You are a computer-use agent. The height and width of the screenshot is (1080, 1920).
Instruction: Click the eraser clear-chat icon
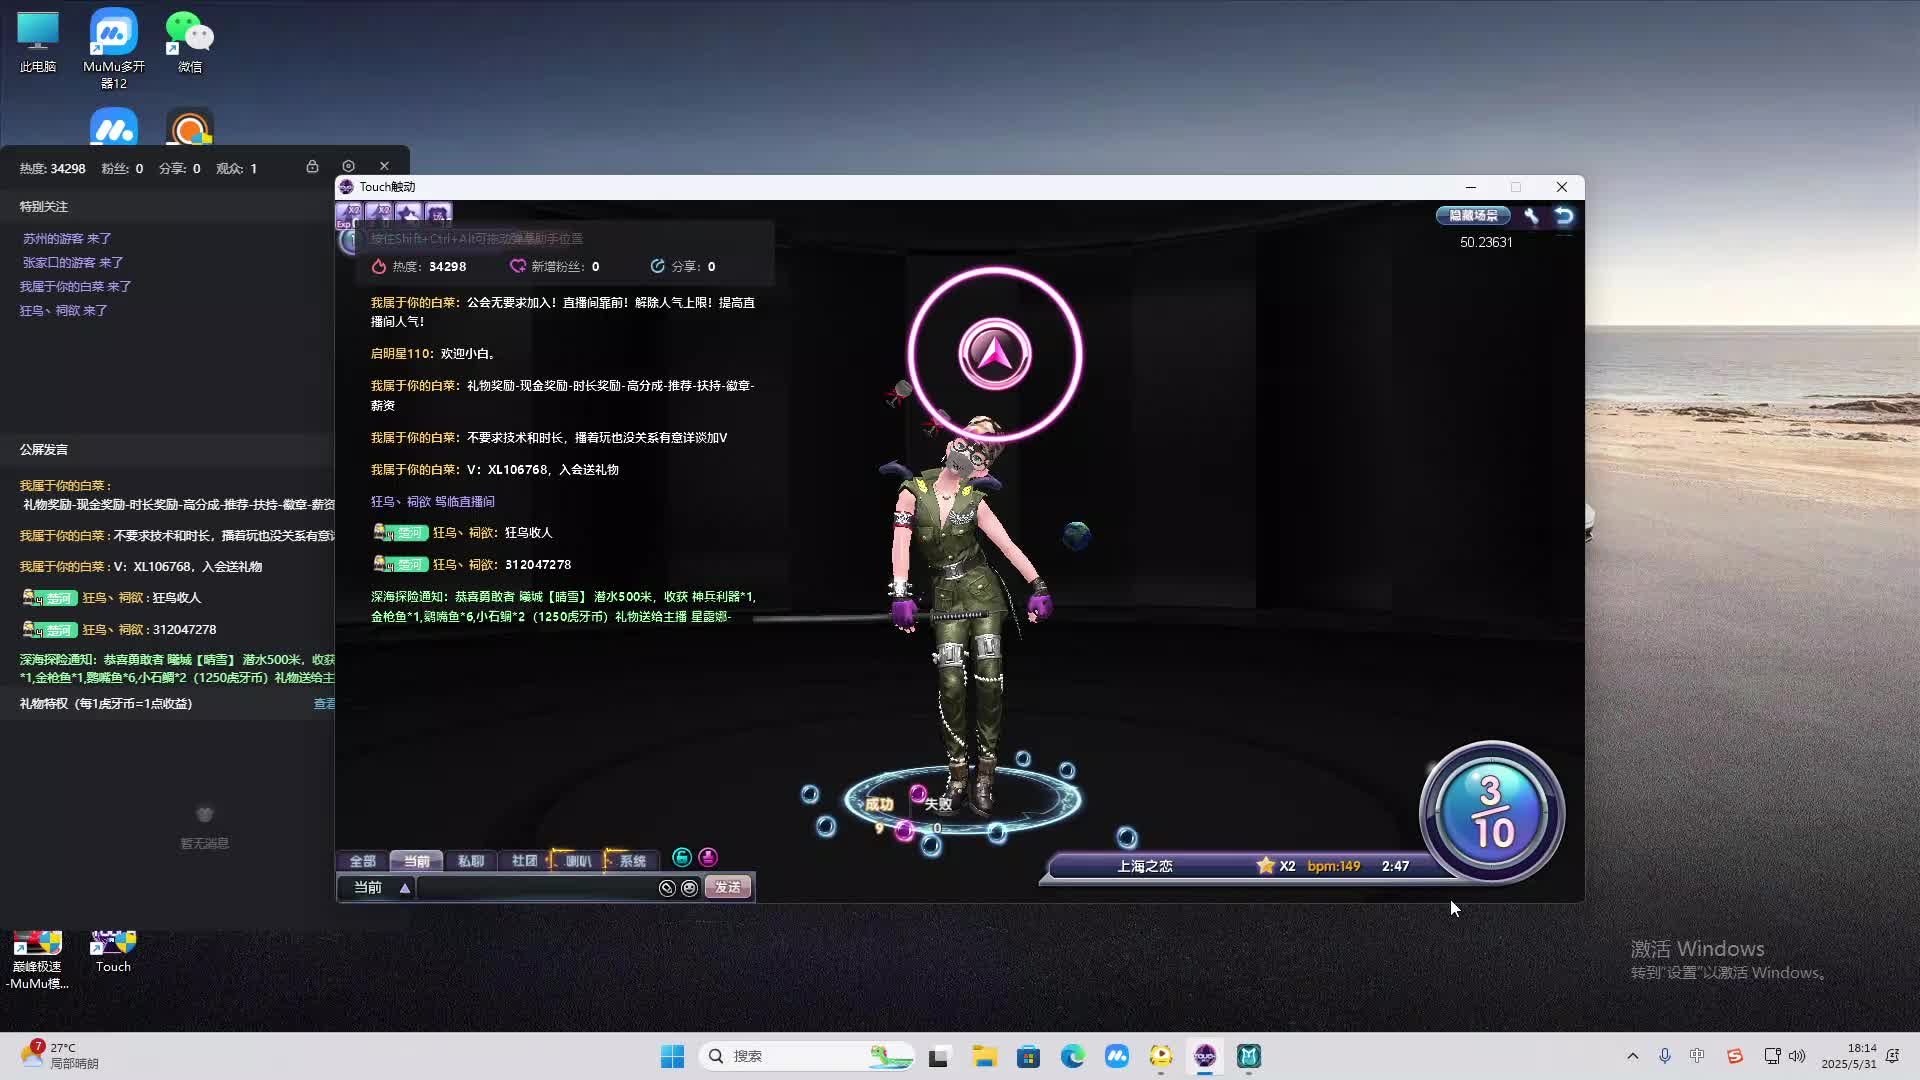coord(667,888)
